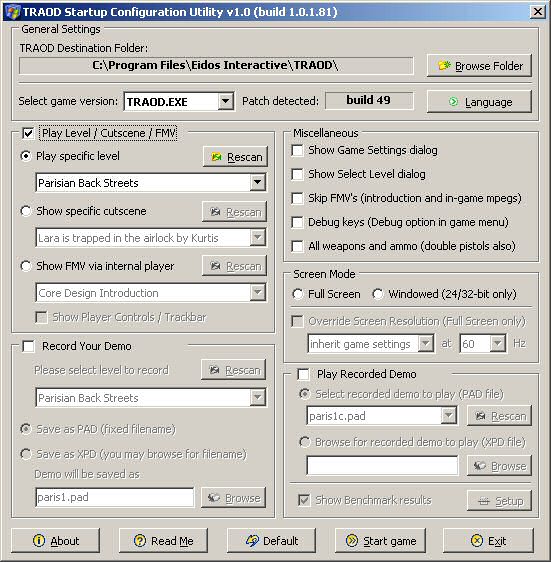Check Play Recorded Demo checkbox
Screen dimensions: 551x562
tap(303, 374)
